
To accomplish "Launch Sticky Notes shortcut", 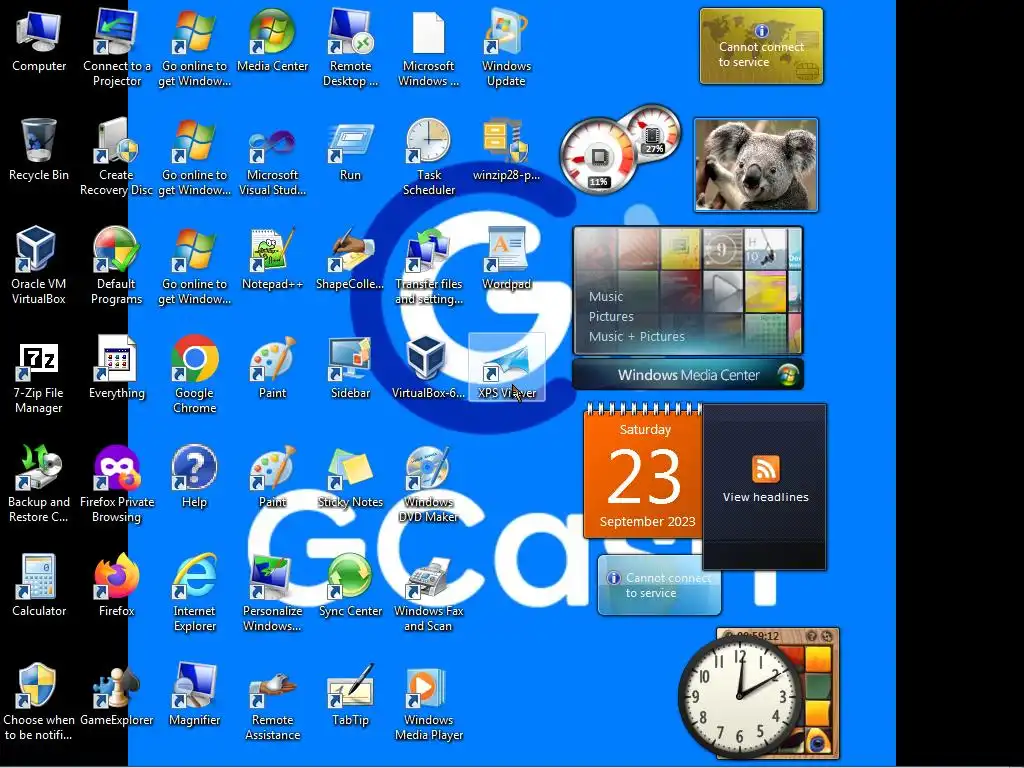I will (x=350, y=476).
